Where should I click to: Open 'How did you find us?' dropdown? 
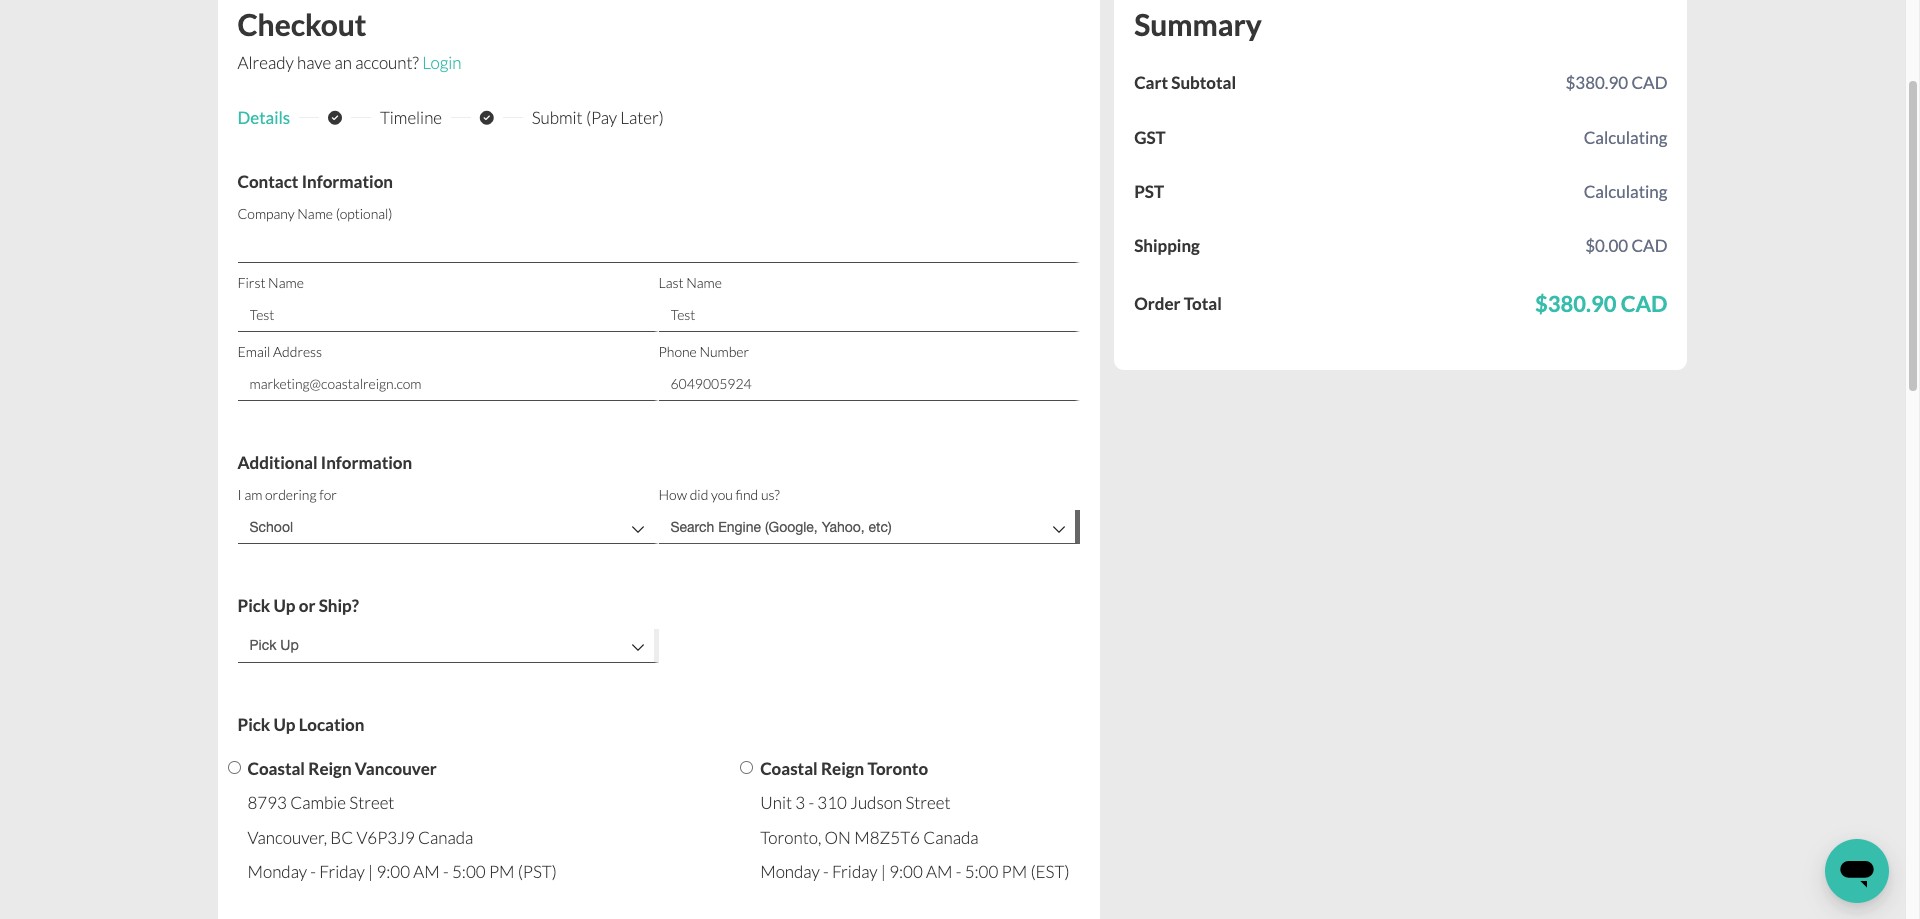click(867, 527)
